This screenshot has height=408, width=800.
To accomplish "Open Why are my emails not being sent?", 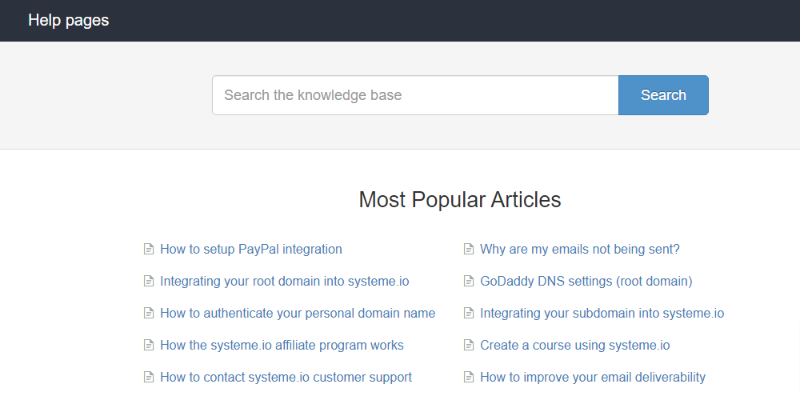I will pos(580,249).
